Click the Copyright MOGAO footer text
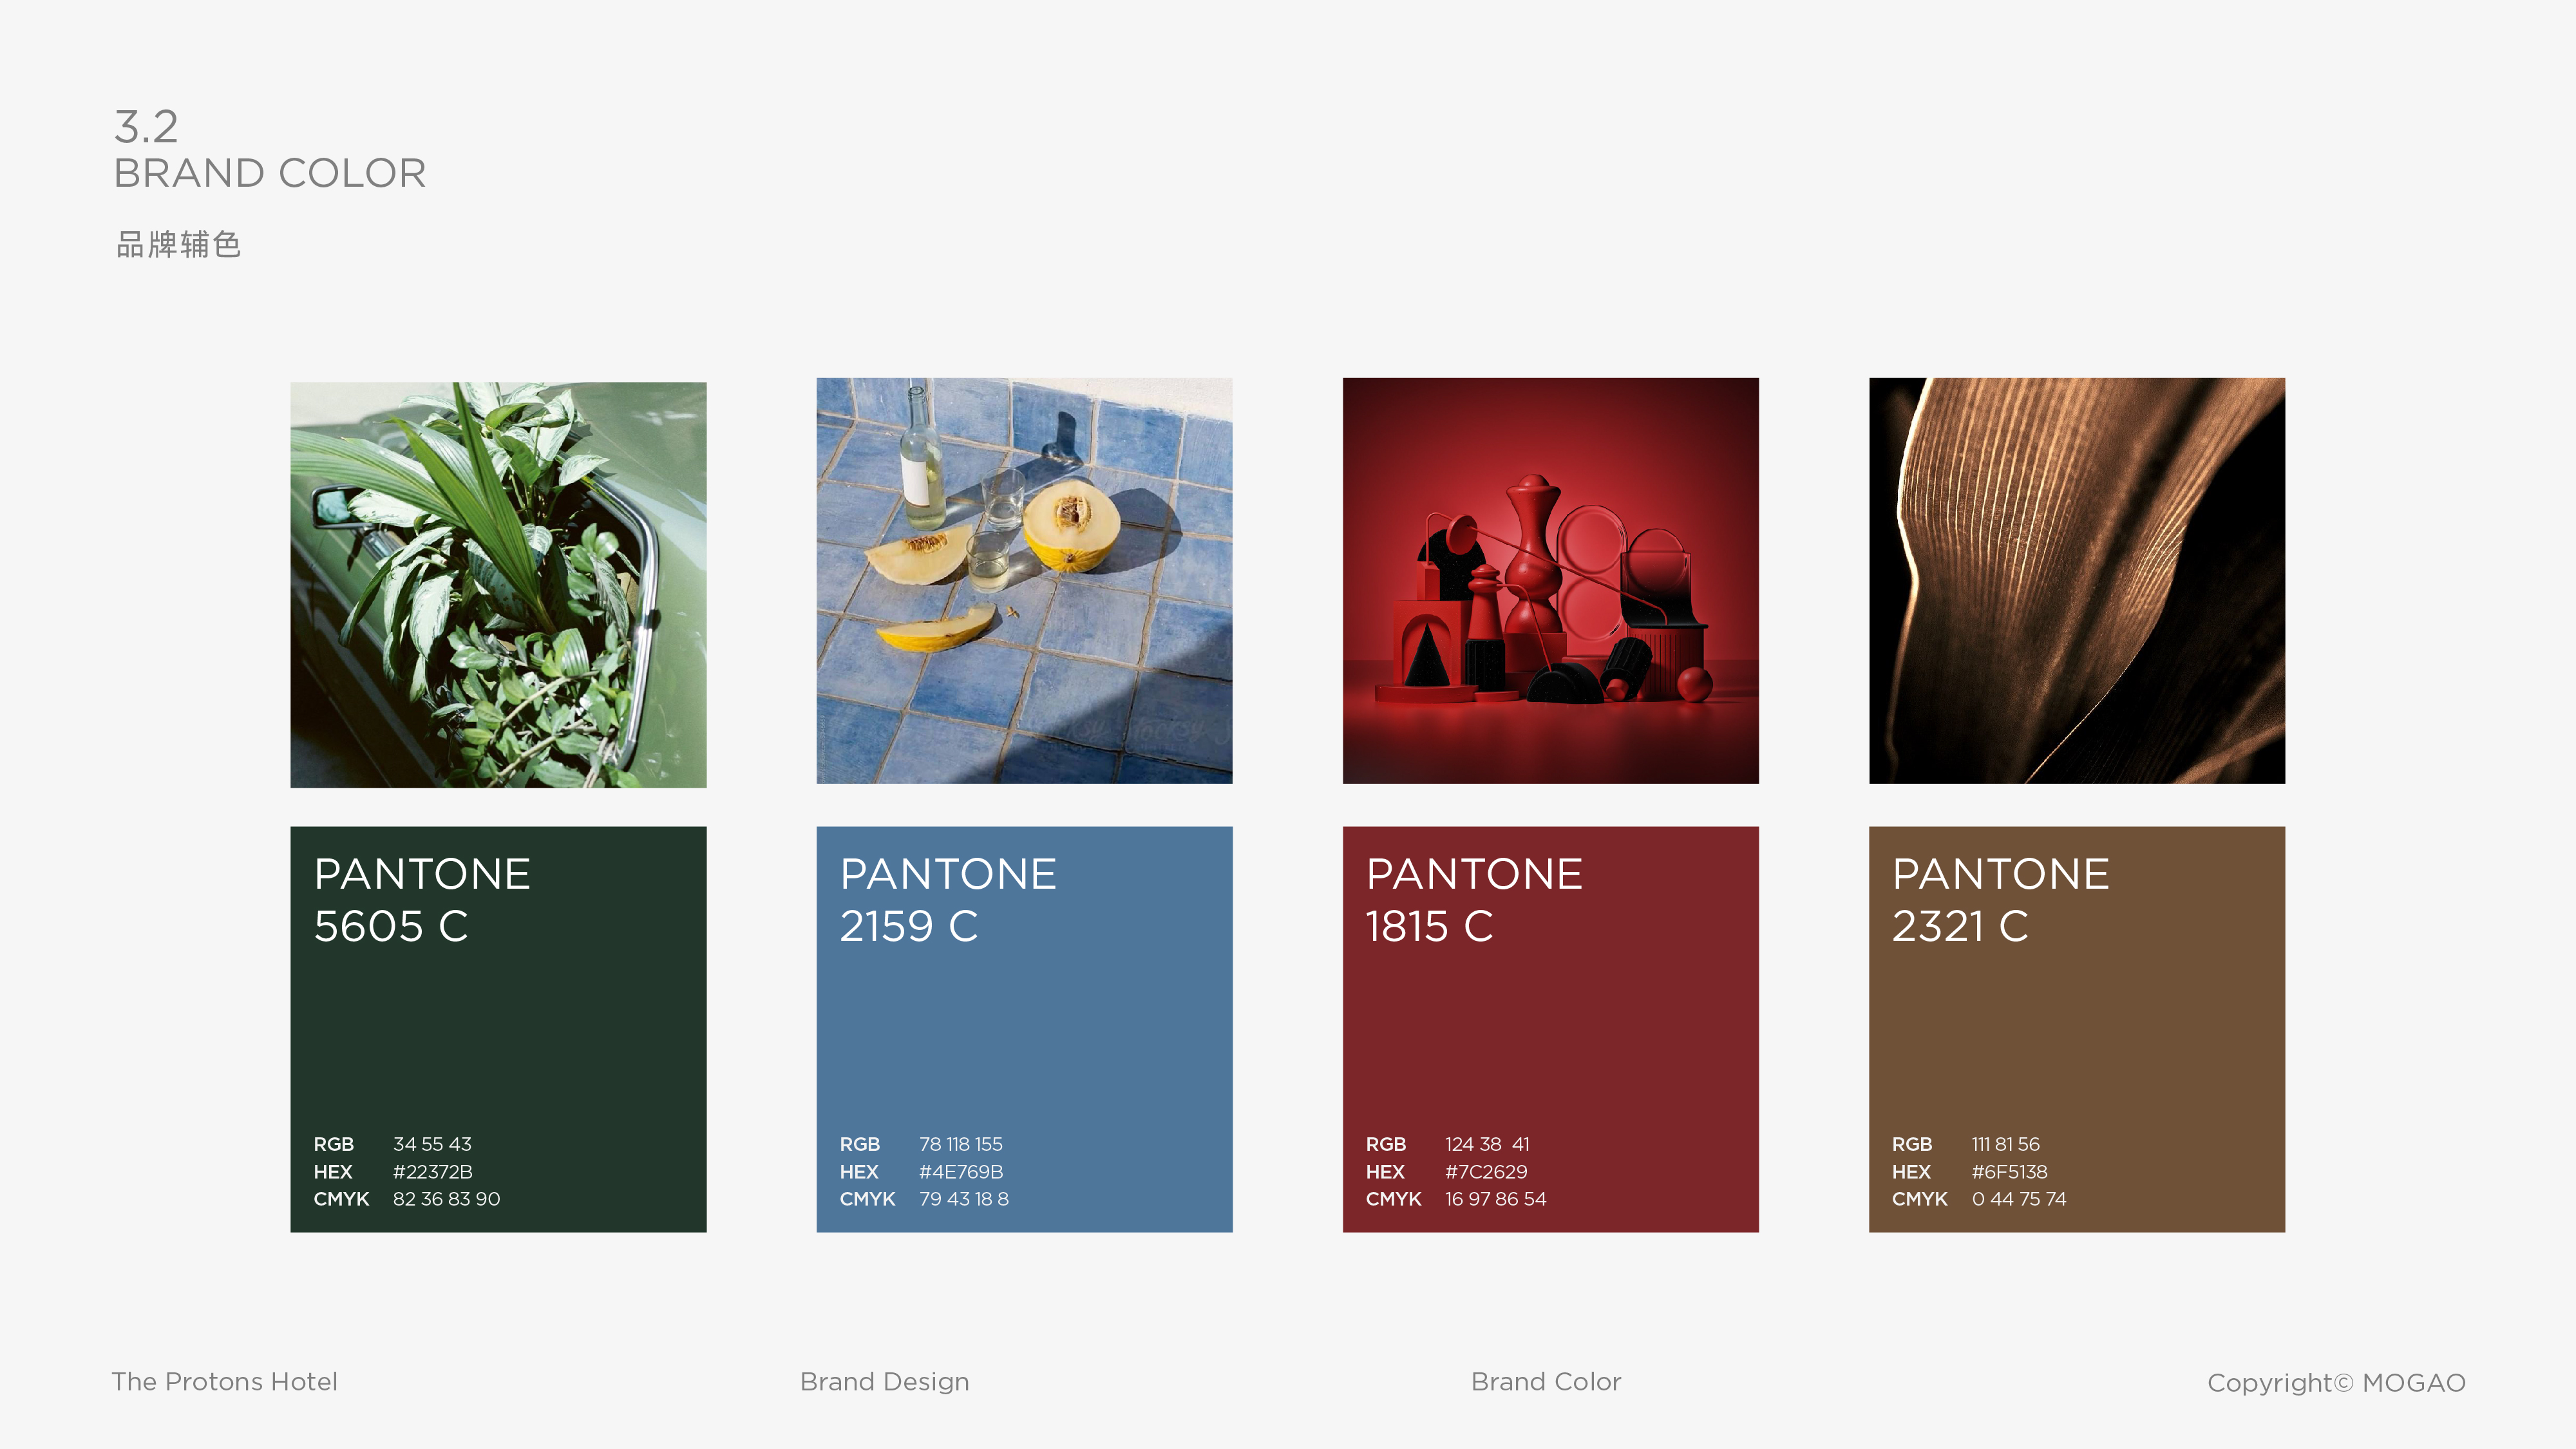Viewport: 2576px width, 1449px height. pyautogui.click(x=2336, y=1383)
